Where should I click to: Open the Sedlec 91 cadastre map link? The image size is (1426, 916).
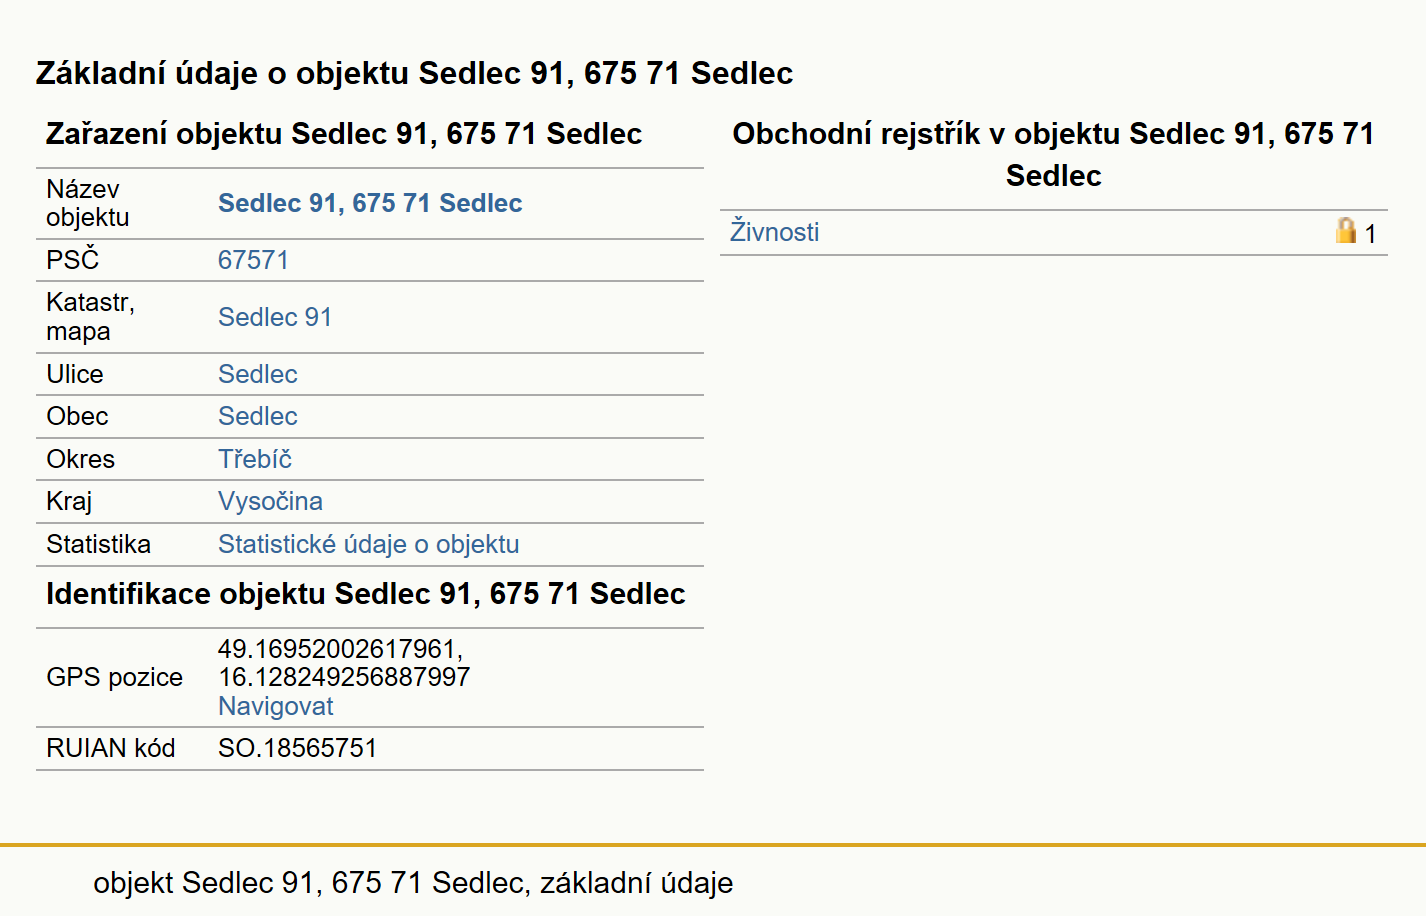click(275, 317)
